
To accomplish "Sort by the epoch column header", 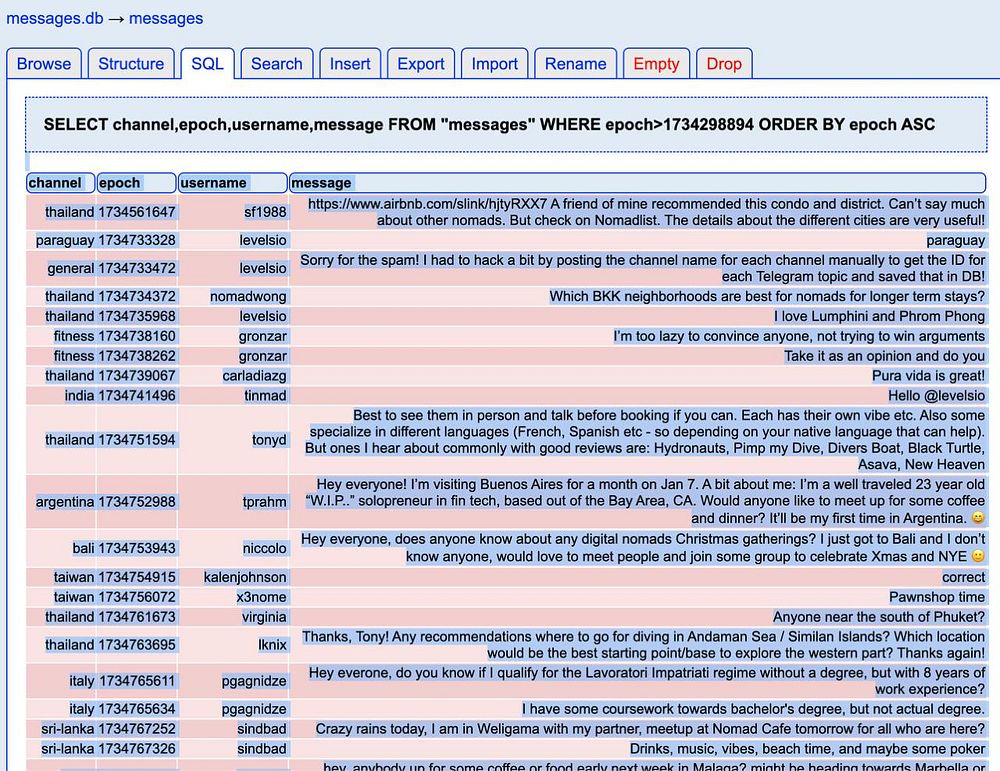I will [136, 183].
